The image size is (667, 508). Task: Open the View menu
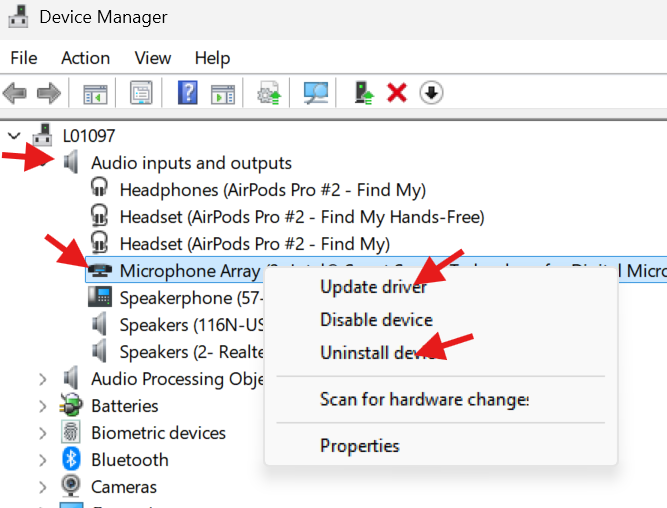pyautogui.click(x=153, y=58)
